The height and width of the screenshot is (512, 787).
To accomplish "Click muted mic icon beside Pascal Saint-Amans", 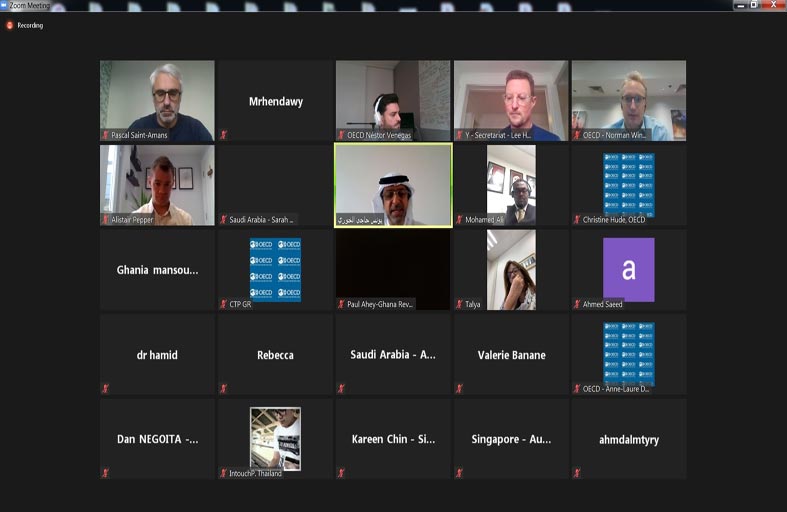I will coord(105,135).
